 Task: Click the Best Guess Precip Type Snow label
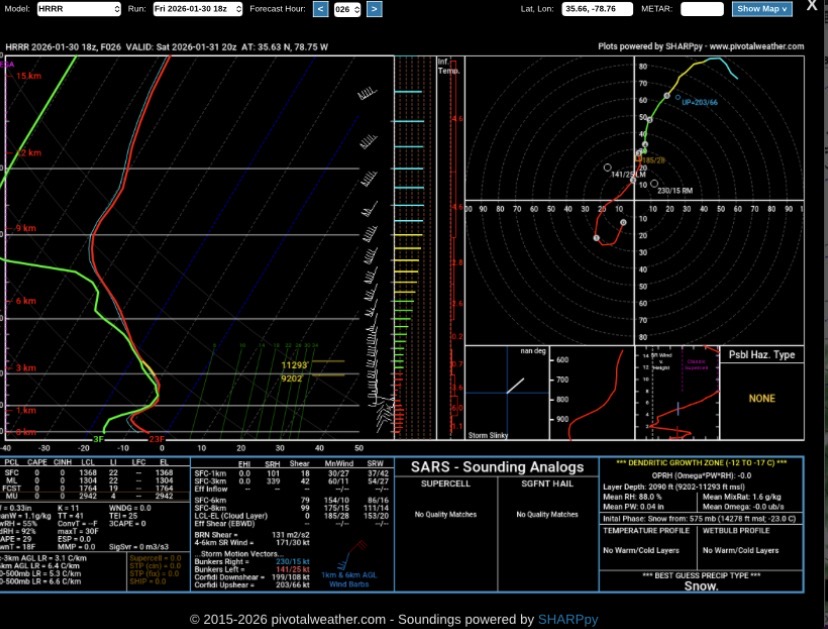[701, 587]
